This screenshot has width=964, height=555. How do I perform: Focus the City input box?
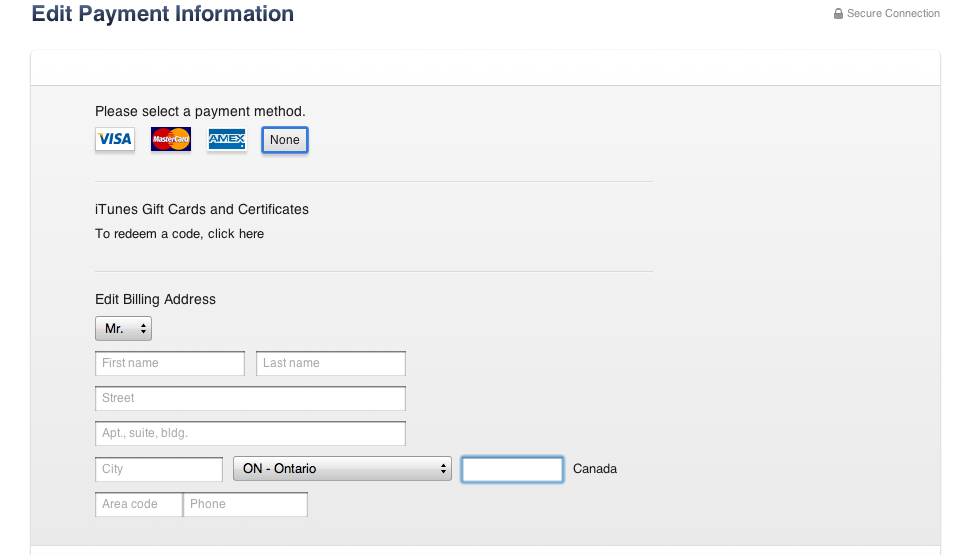(x=159, y=469)
